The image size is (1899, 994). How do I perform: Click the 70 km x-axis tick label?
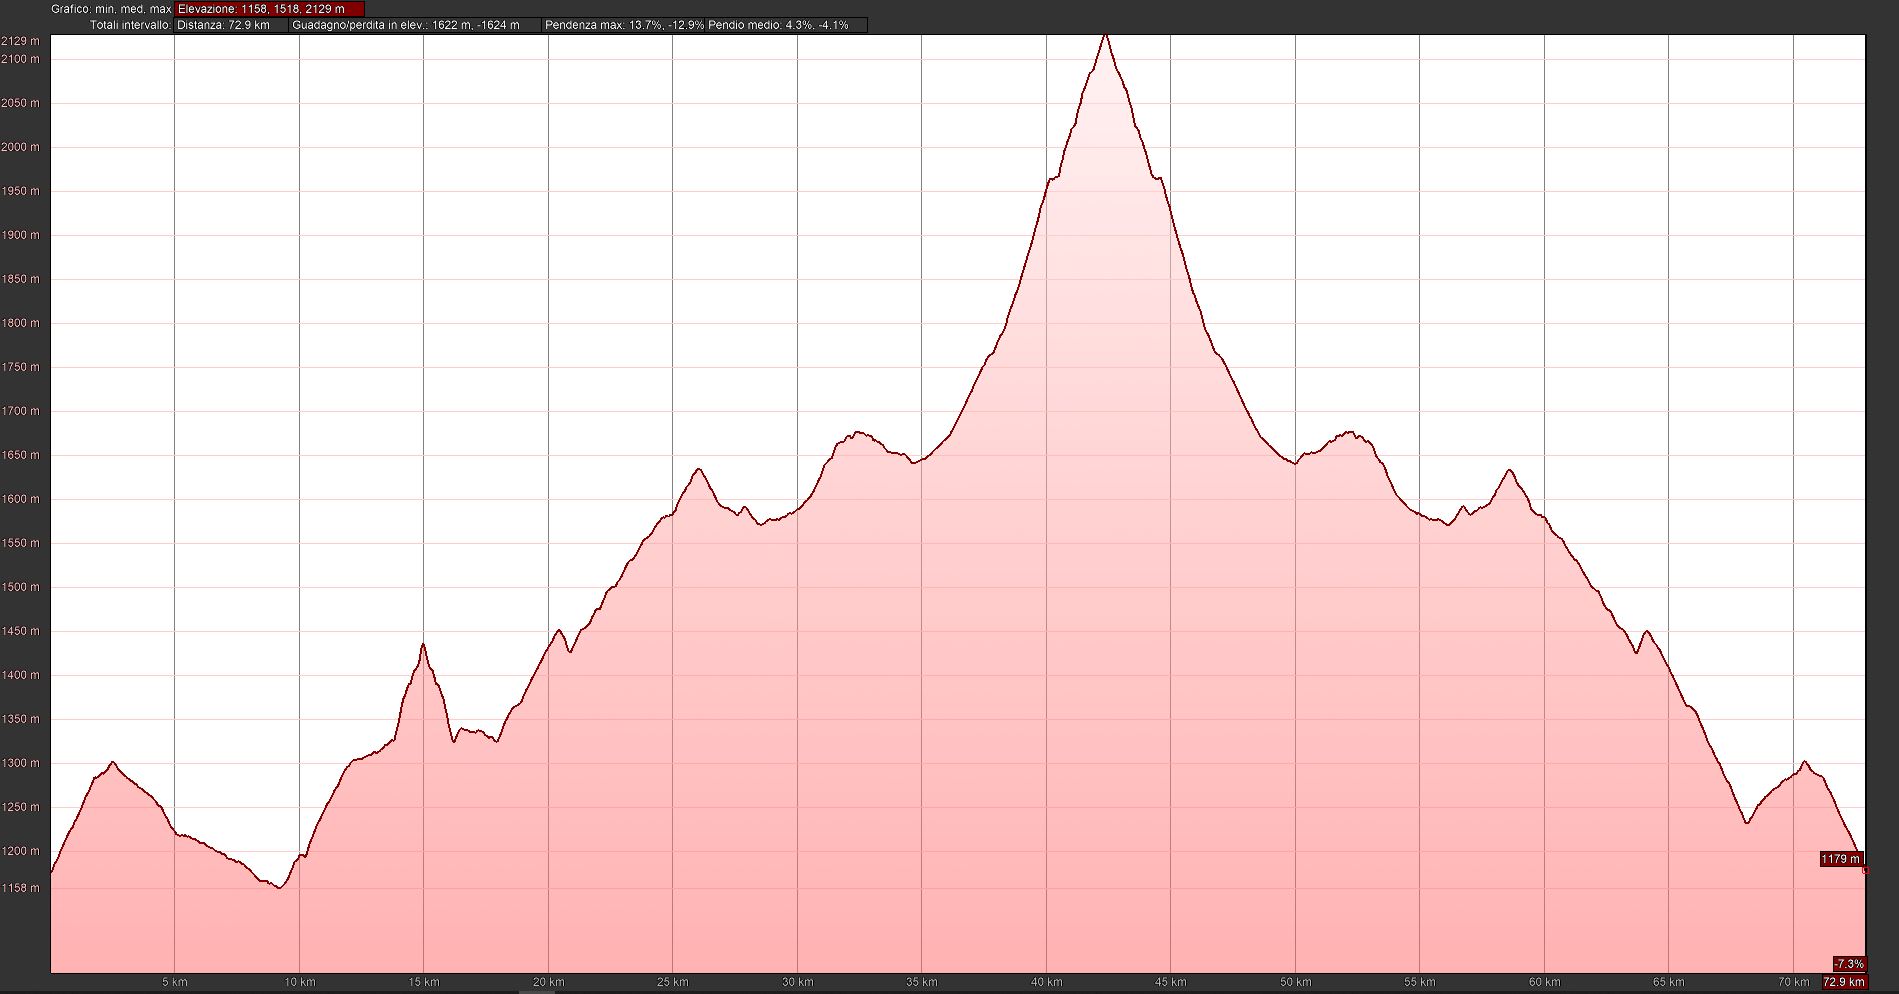pyautogui.click(x=1794, y=982)
